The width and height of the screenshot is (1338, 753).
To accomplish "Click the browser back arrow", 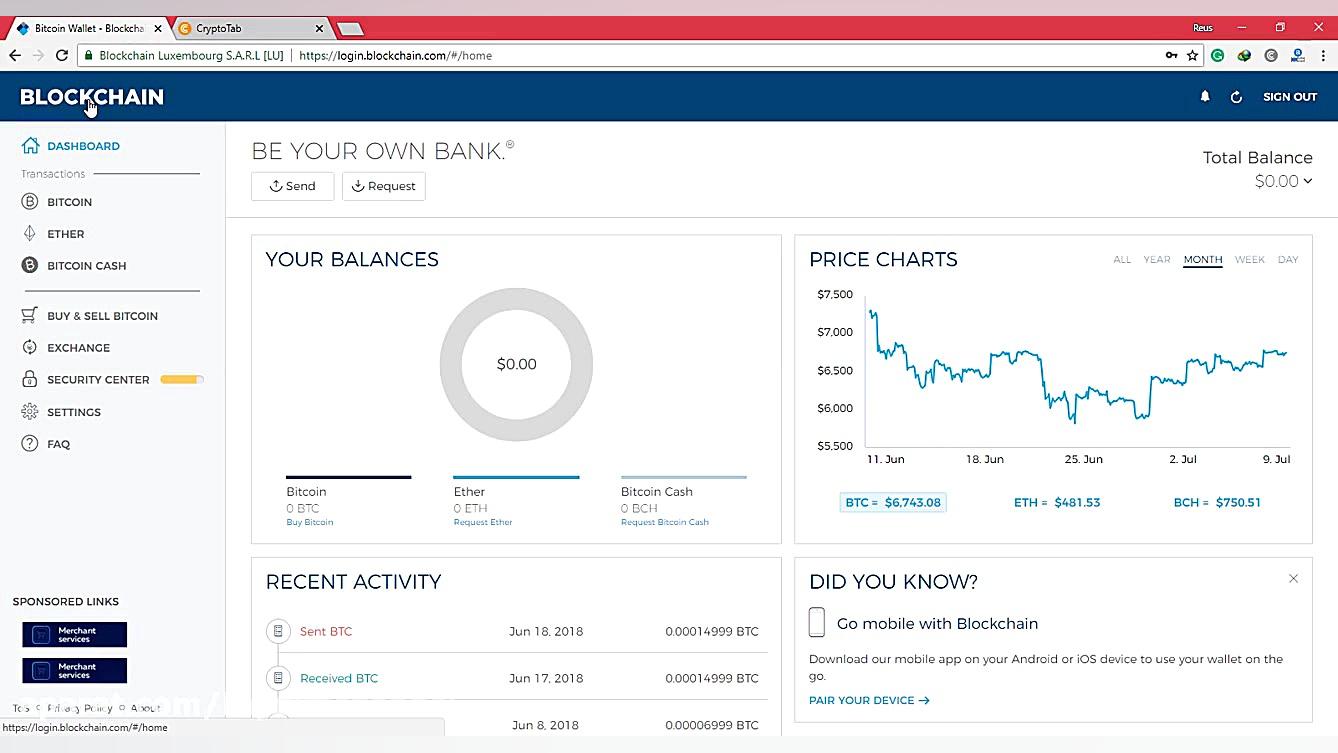I will tap(15, 56).
